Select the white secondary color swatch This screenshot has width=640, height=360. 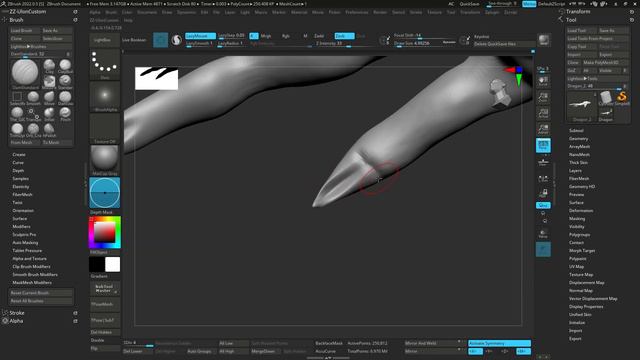pos(113,264)
